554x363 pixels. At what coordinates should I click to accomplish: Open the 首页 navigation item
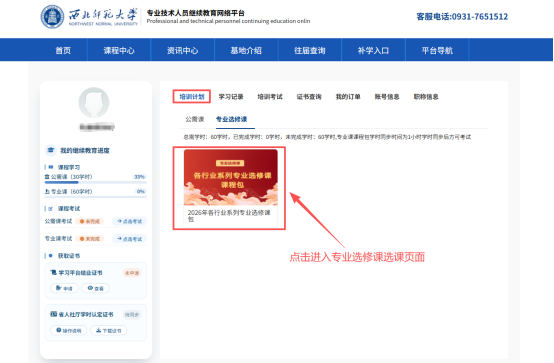63,51
